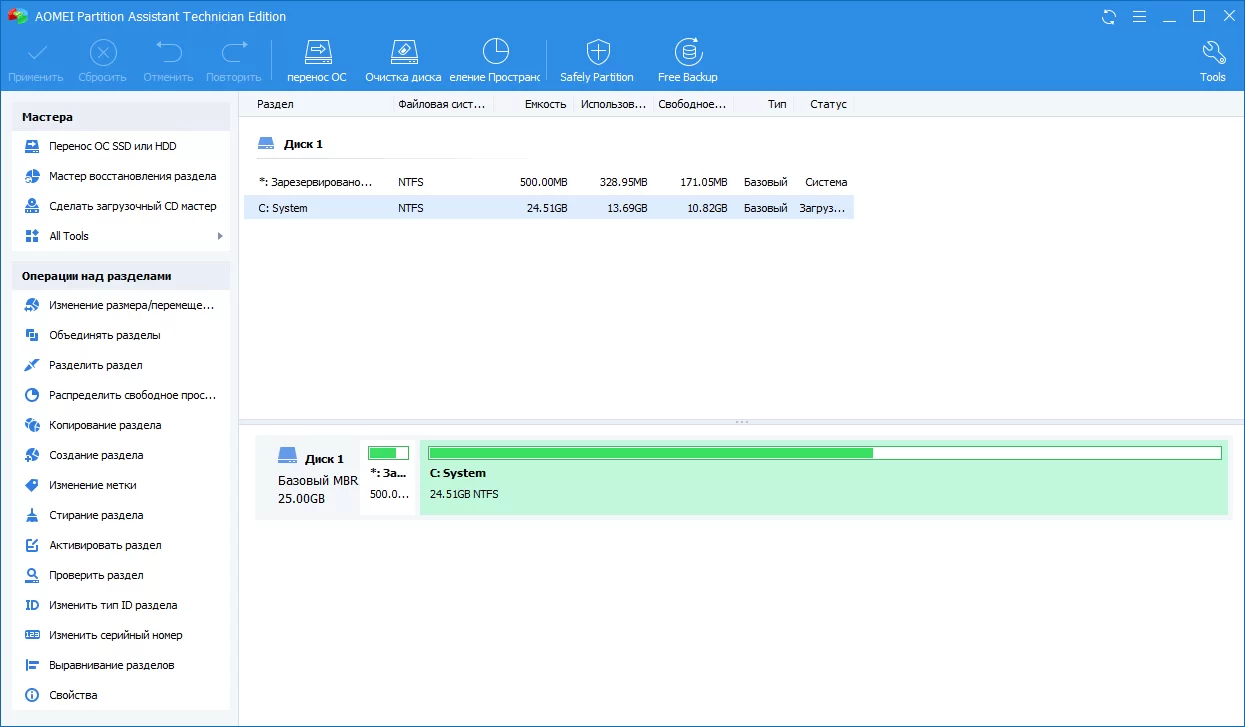Open Свойства partition properties
The width and height of the screenshot is (1245, 727).
121,695
